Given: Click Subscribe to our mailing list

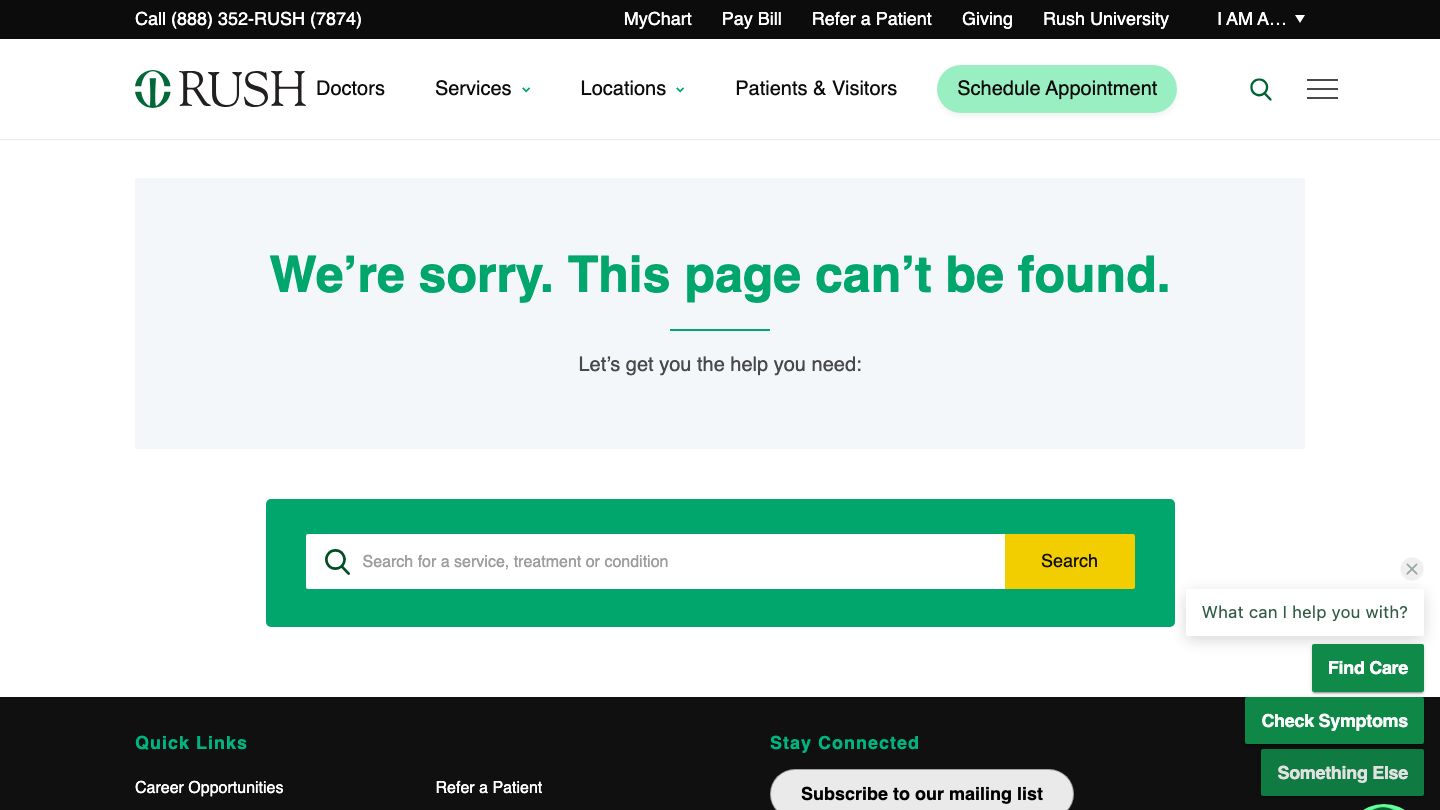Looking at the screenshot, I should tap(921, 793).
